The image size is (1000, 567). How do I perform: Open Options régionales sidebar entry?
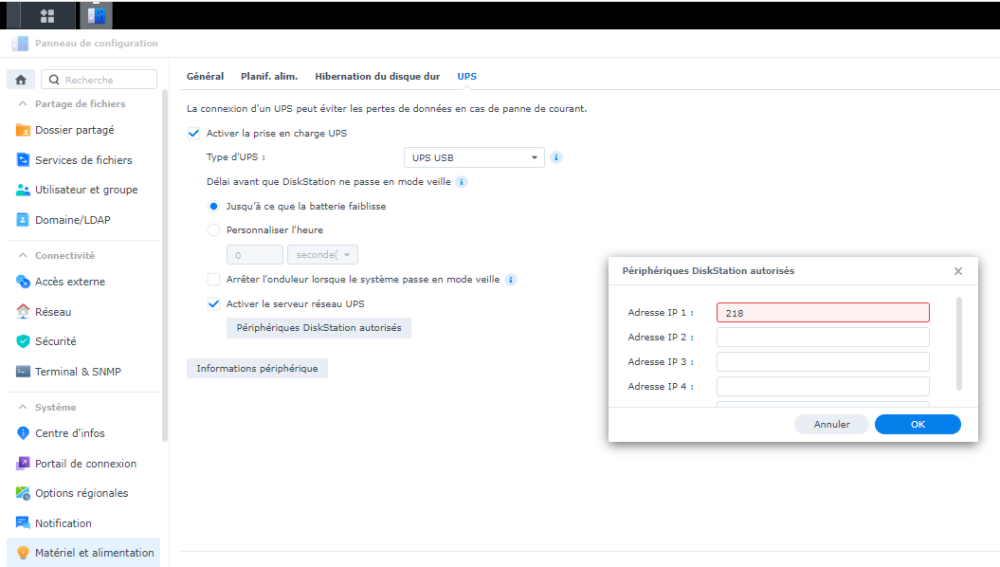tap(84, 493)
